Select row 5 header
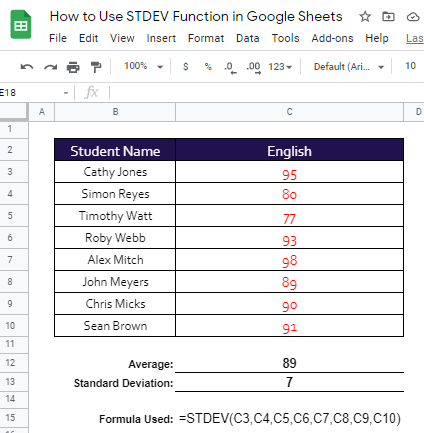Image resolution: width=424 pixels, height=433 pixels. (x=14, y=215)
